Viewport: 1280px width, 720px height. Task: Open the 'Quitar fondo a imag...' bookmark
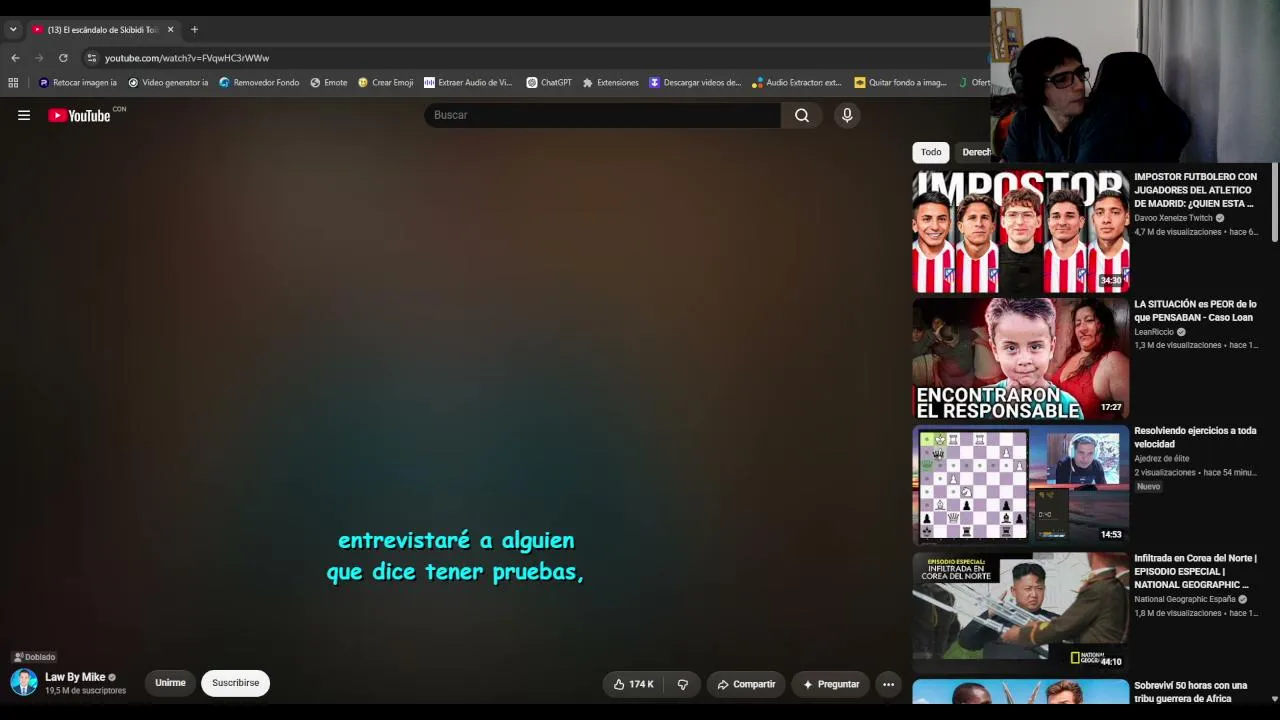[900, 83]
